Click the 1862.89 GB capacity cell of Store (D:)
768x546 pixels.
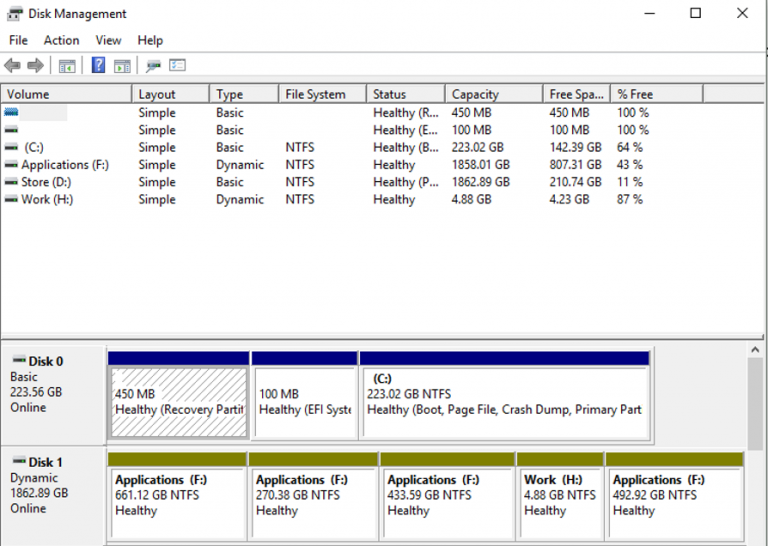(480, 182)
